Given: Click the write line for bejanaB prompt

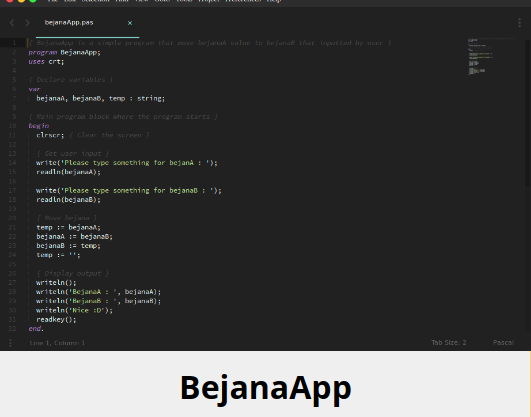Looking at the screenshot, I should [129, 191].
